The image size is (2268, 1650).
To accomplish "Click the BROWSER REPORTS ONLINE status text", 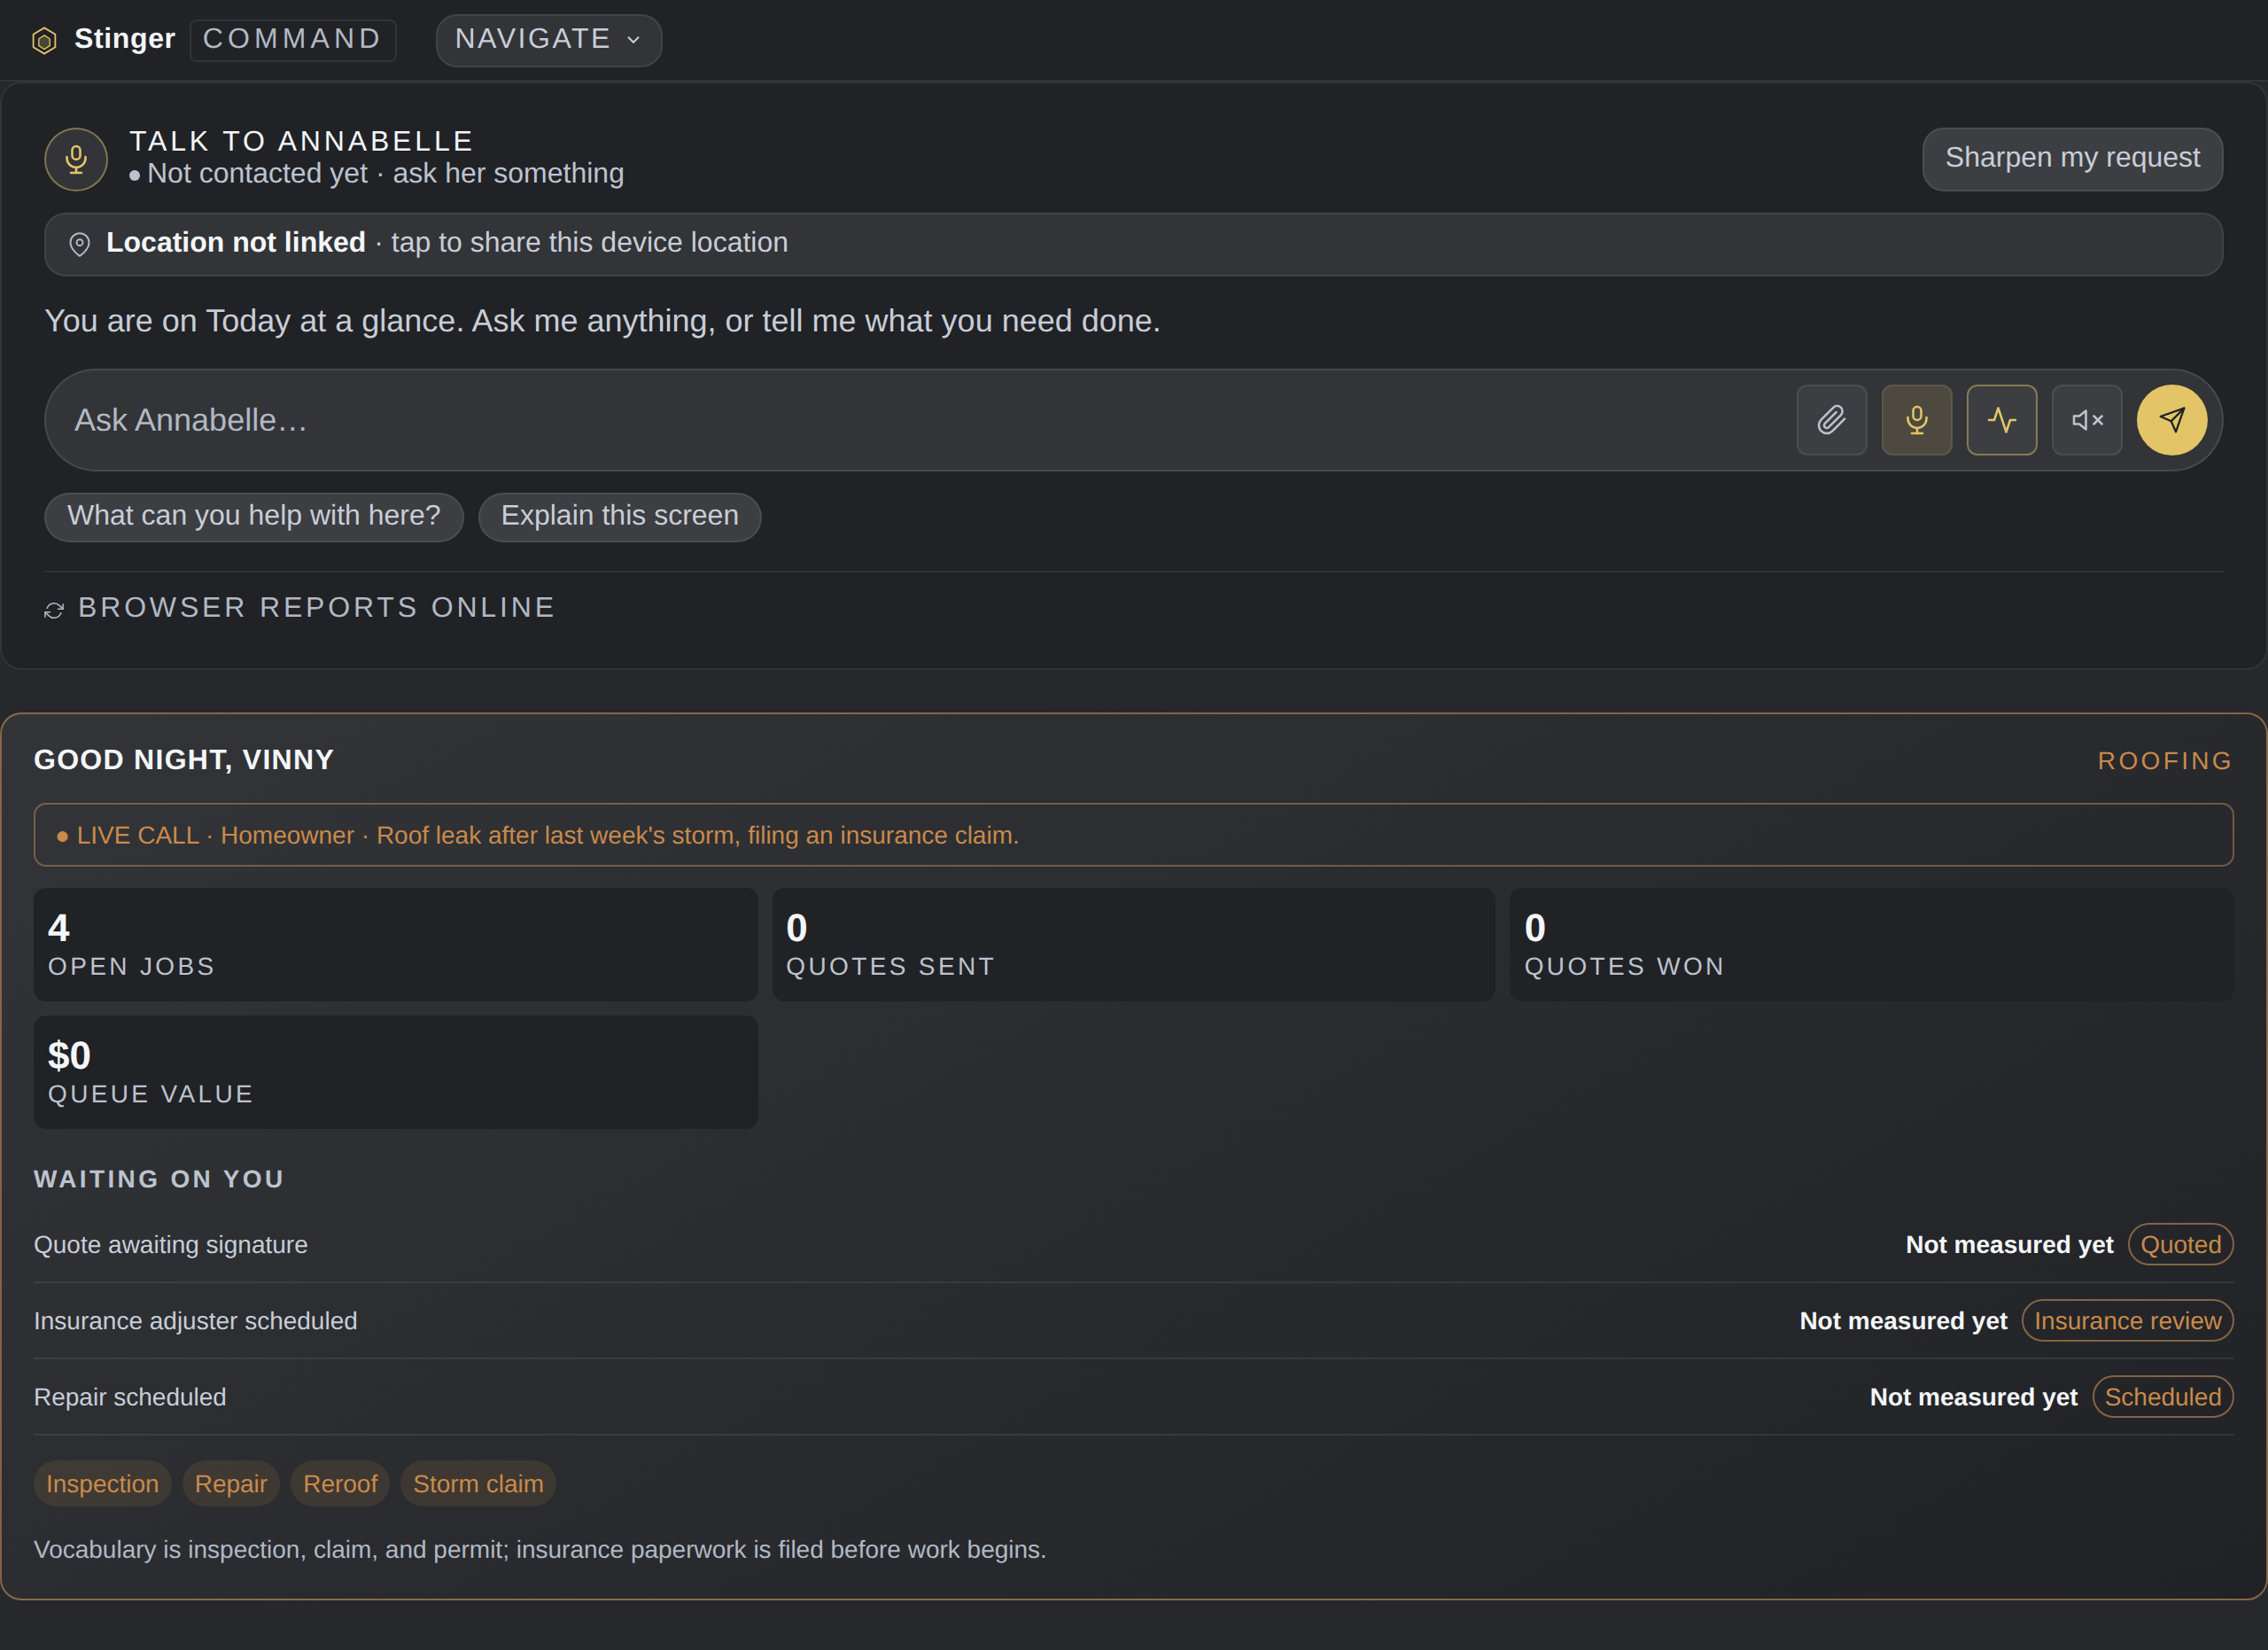I will coord(316,607).
